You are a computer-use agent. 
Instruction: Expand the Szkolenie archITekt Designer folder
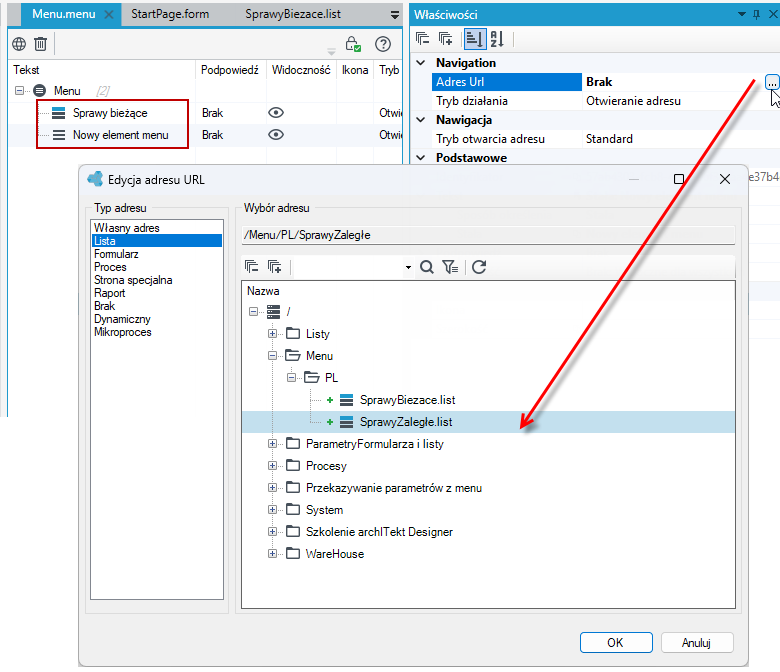pos(272,531)
